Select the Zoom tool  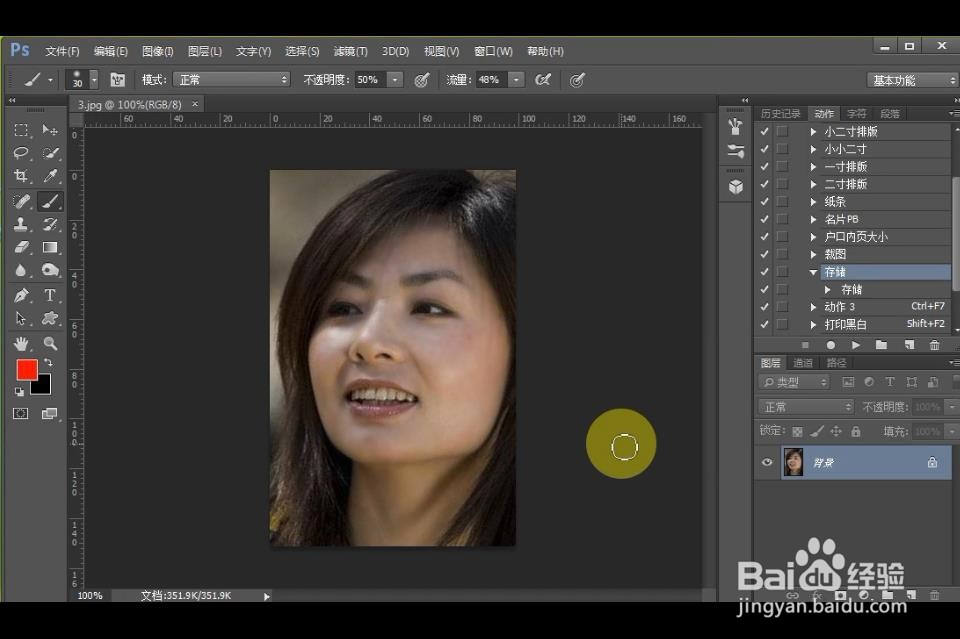50,343
